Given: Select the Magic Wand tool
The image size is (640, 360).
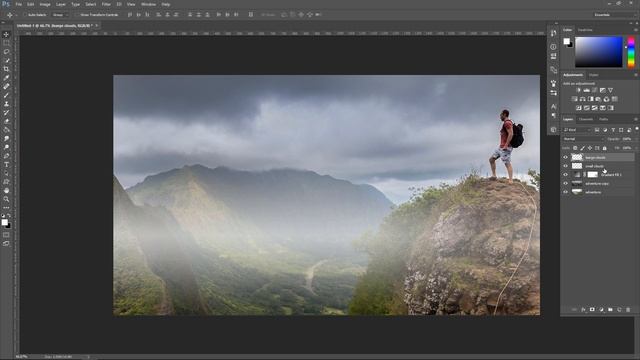Looking at the screenshot, I should 6,60.
